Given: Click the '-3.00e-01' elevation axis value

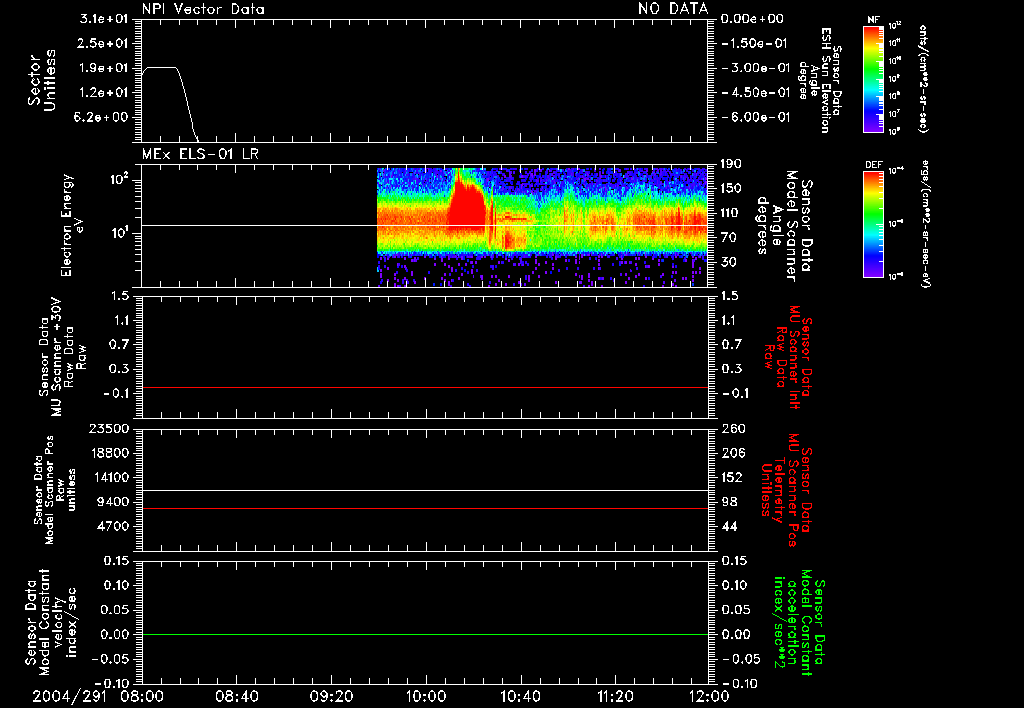Looking at the screenshot, I should [755, 67].
